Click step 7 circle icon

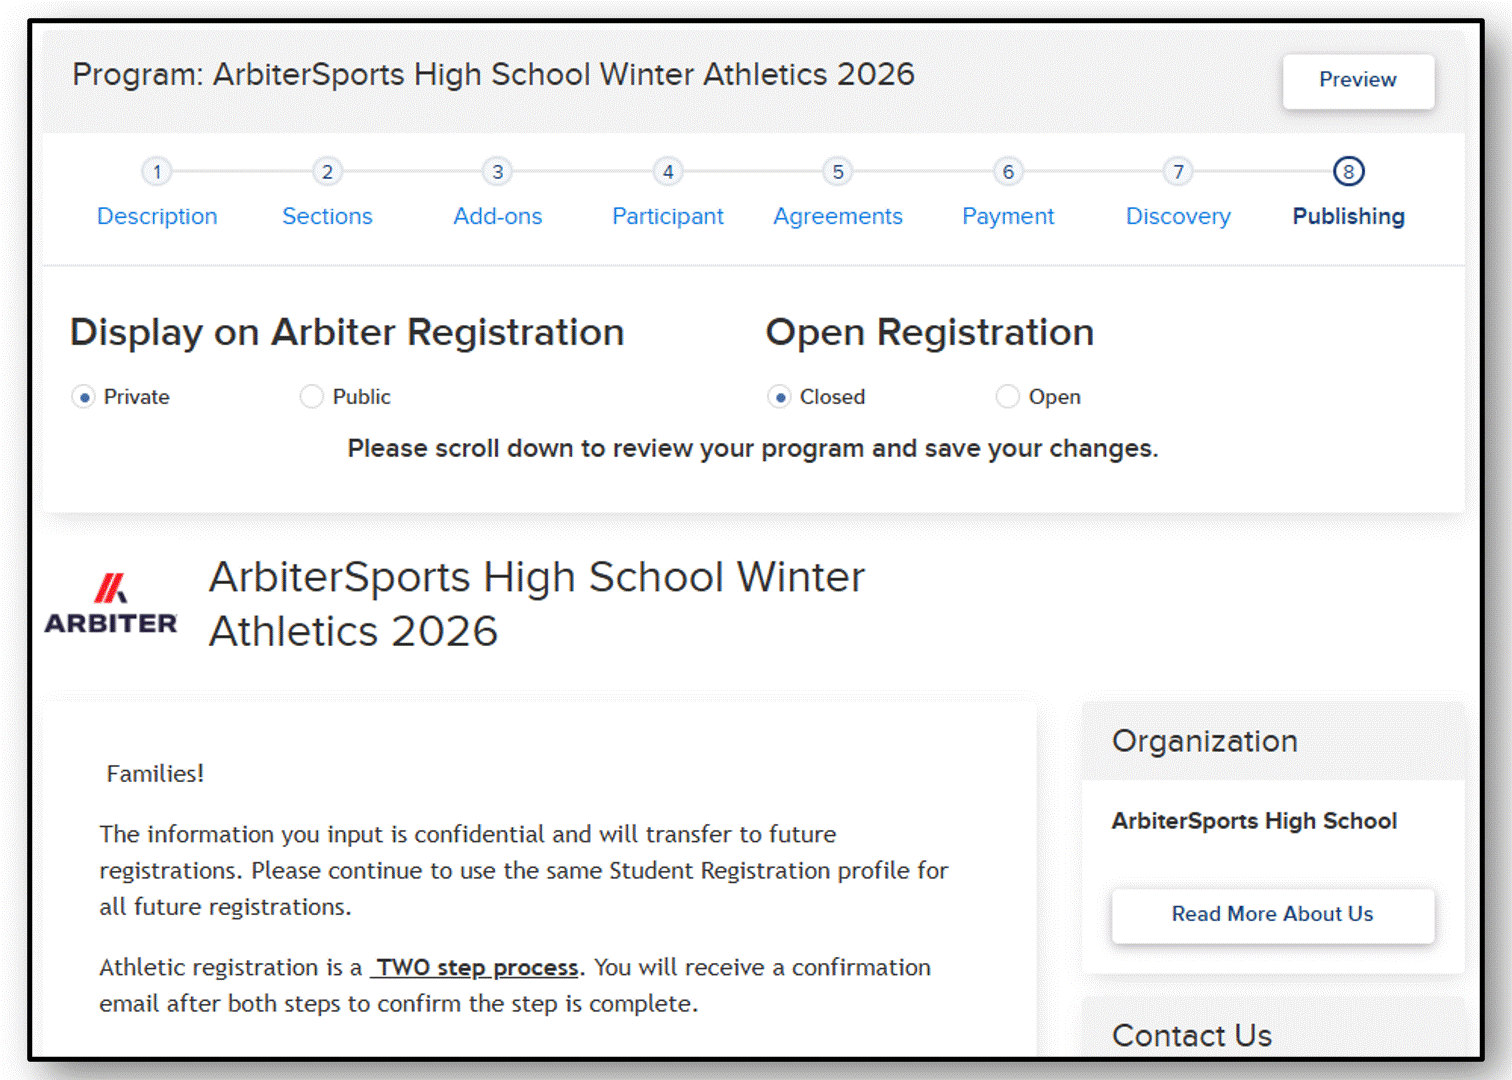coord(1179,172)
